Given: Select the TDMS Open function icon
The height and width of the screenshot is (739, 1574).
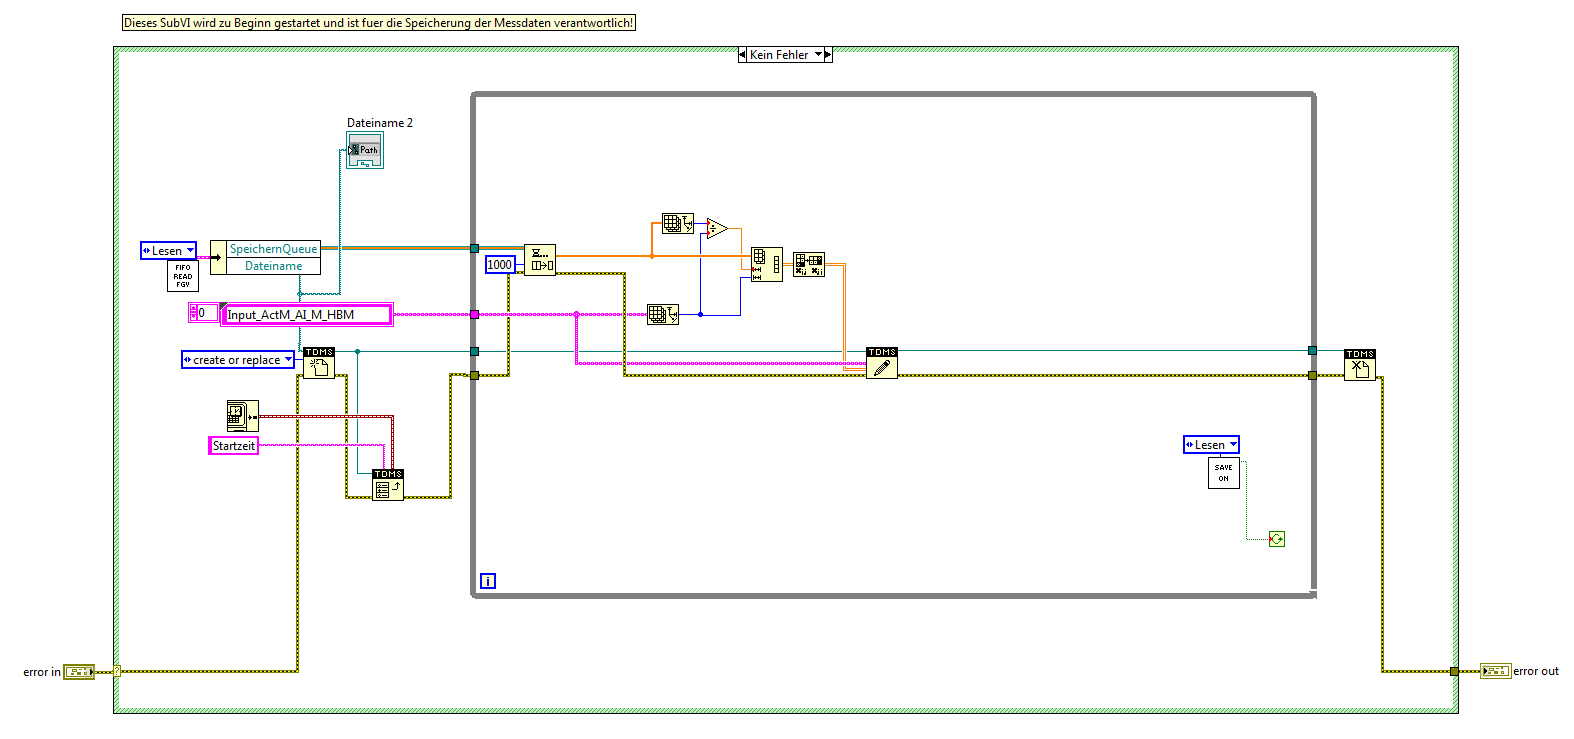Looking at the screenshot, I should click(x=319, y=363).
